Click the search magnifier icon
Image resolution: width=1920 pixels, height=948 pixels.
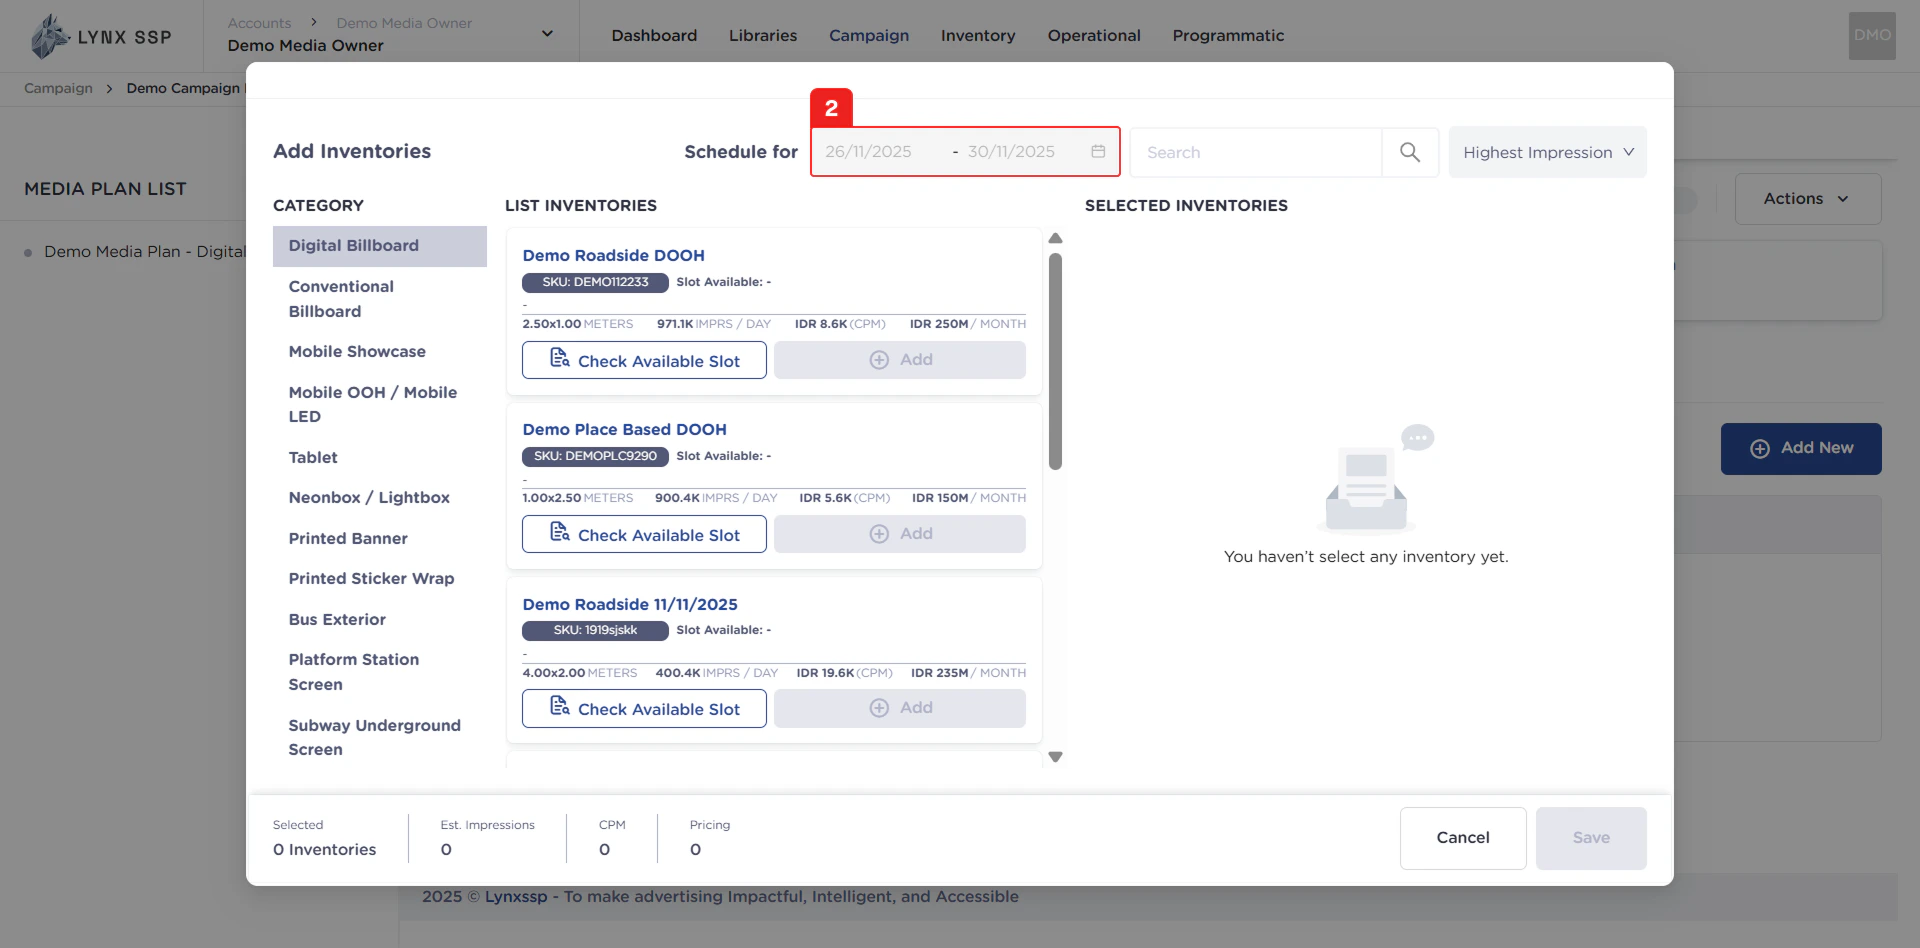coord(1410,152)
